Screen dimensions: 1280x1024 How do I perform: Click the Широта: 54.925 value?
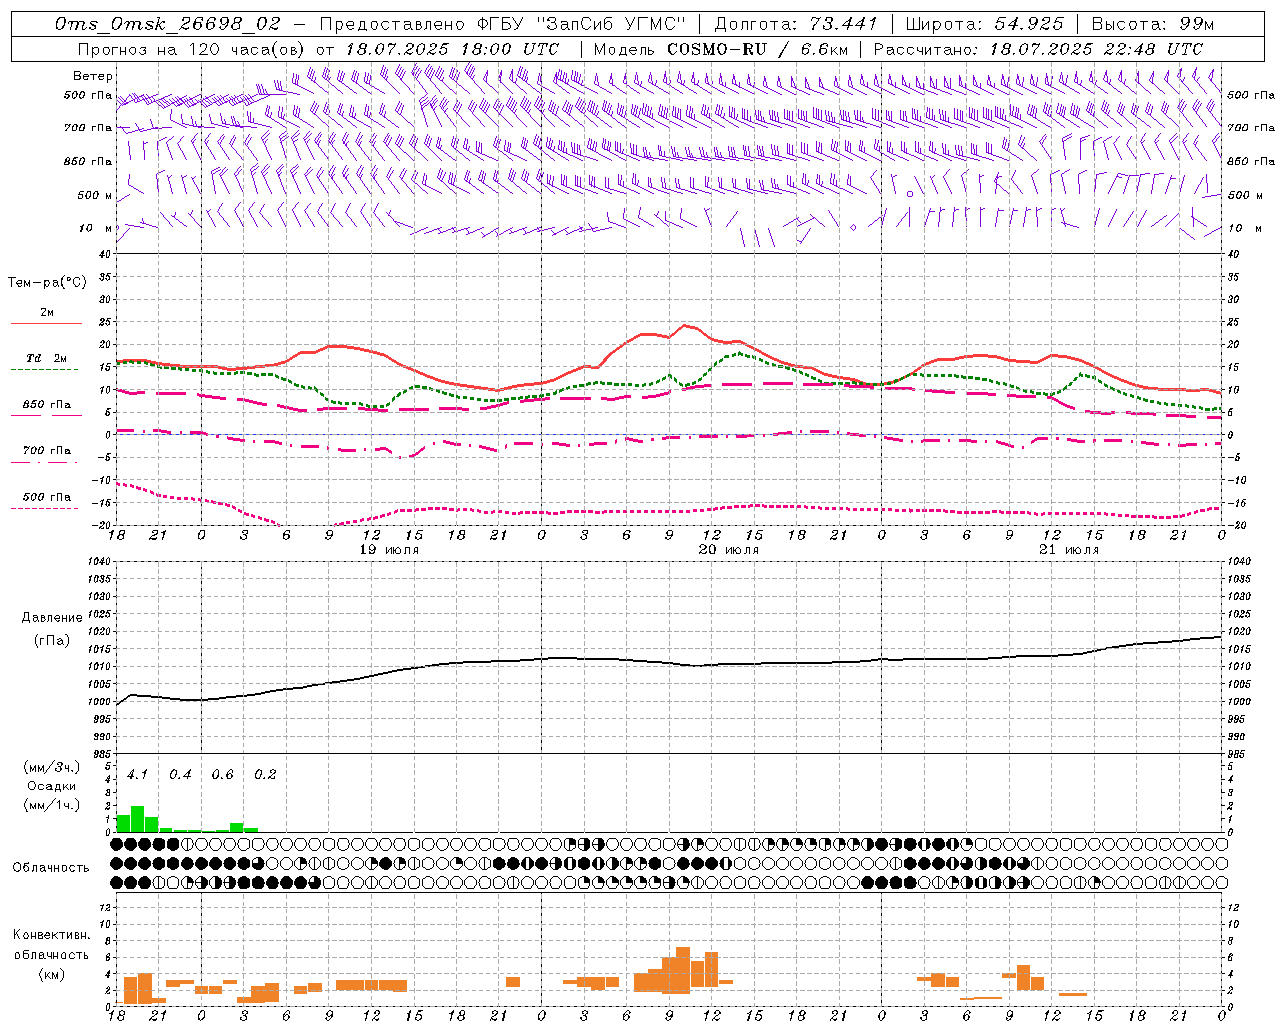coord(985,23)
